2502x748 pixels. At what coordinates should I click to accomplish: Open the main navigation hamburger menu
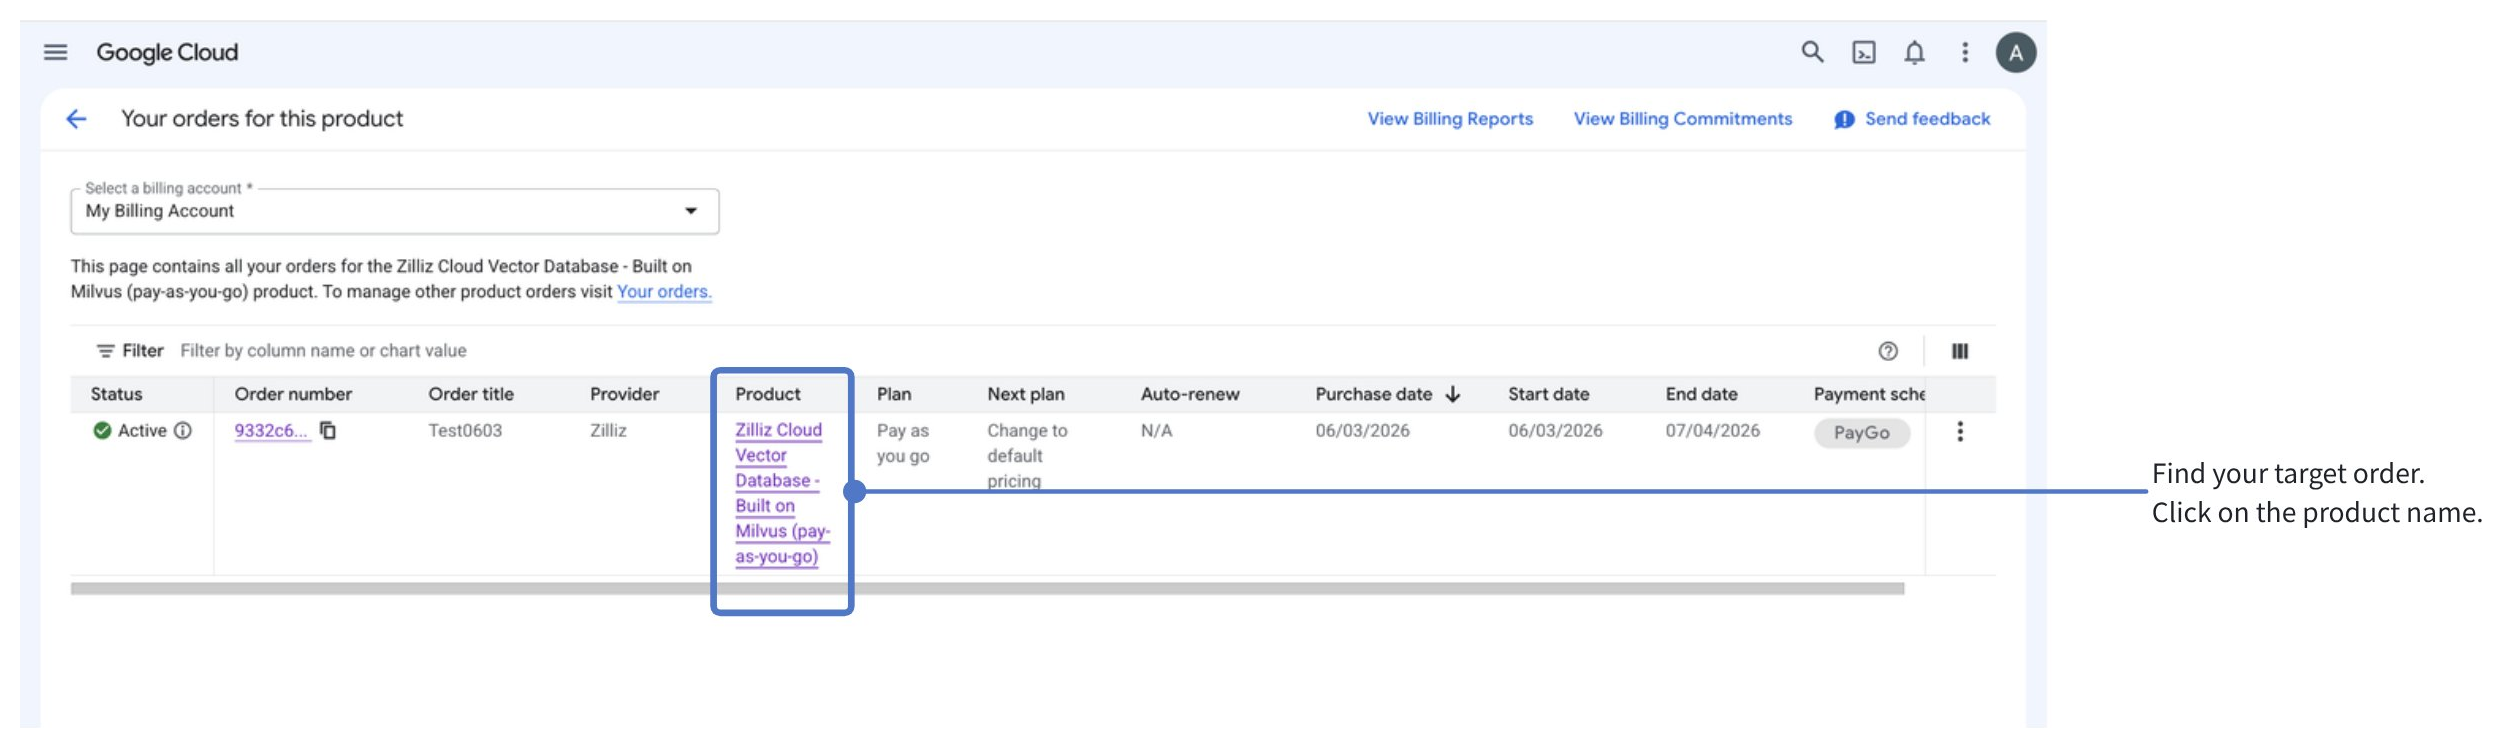[x=56, y=52]
